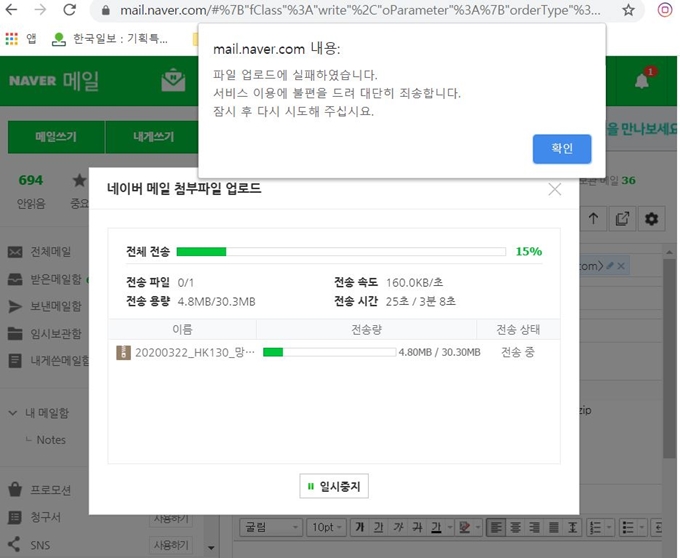Click the NAVER 메일 logo

pos(54,81)
